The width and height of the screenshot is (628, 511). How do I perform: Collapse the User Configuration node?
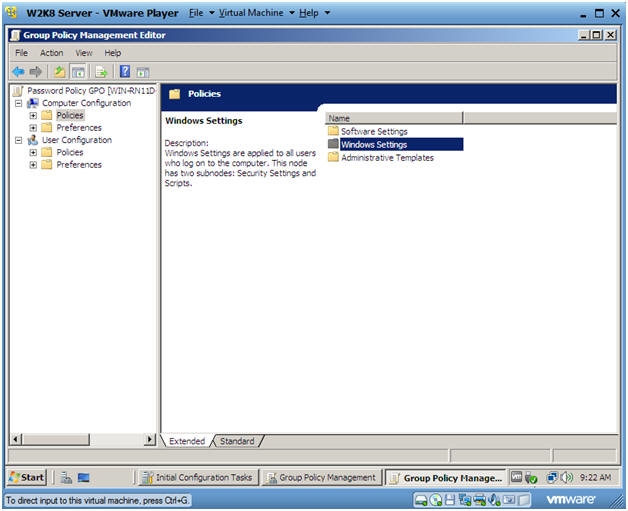[18, 141]
